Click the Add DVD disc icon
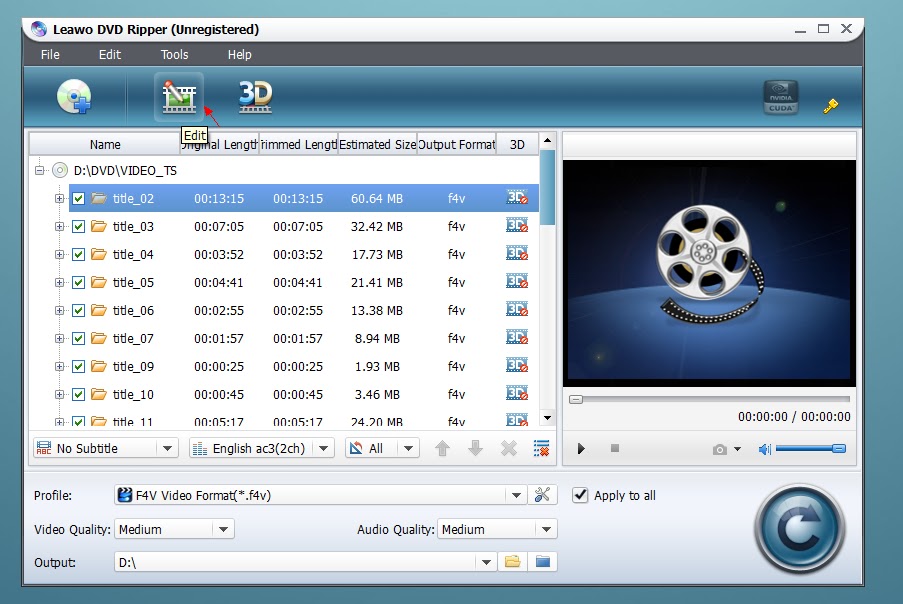This screenshot has height=604, width=903. [x=74, y=96]
